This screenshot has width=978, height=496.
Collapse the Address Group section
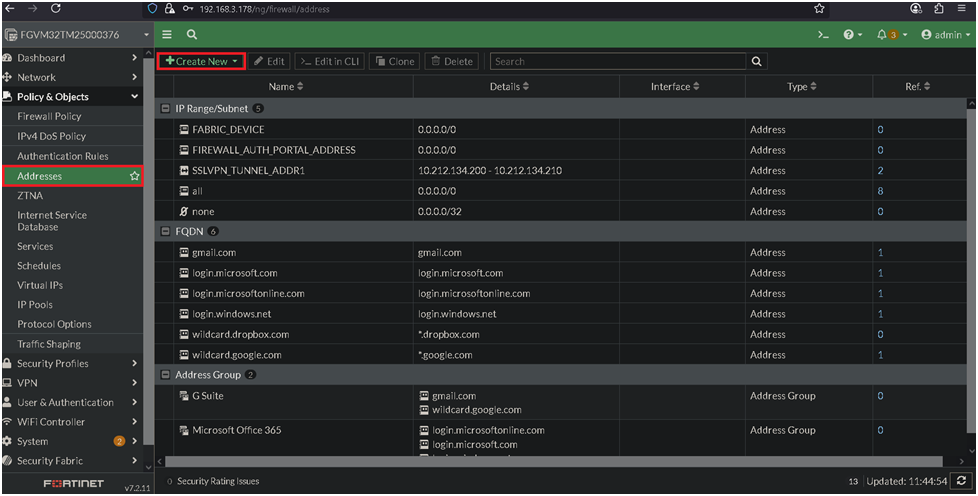click(x=165, y=375)
